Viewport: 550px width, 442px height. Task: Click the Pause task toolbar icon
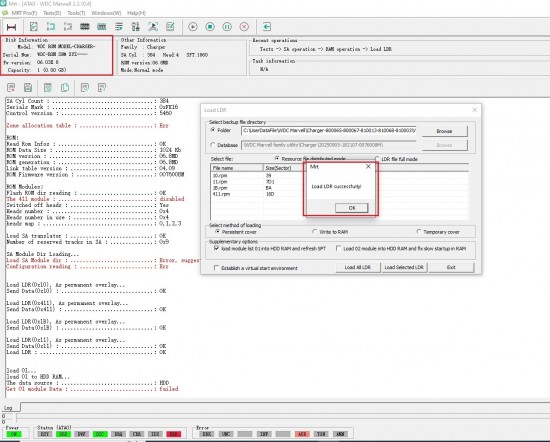point(227,27)
